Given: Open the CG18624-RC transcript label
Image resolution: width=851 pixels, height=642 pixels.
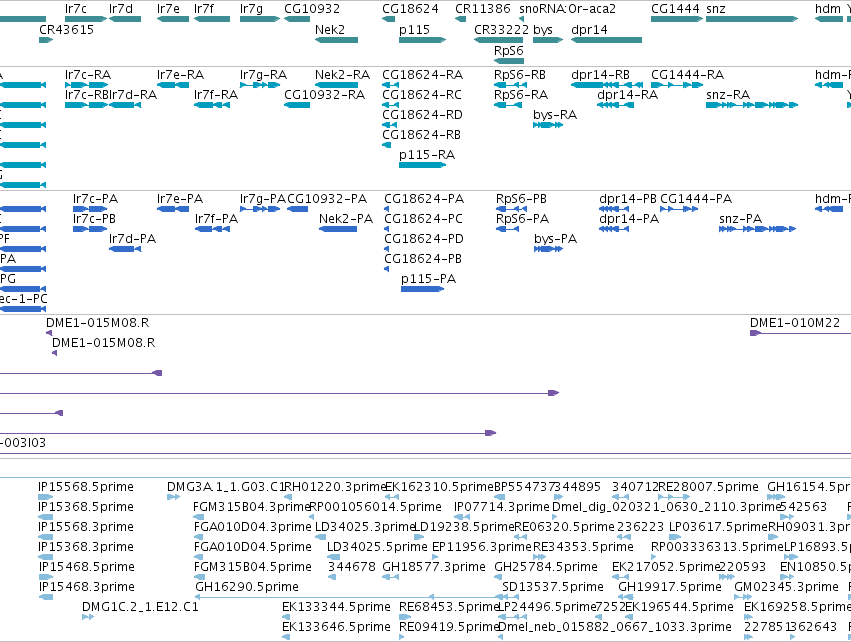Looking at the screenshot, I should pos(422,94).
